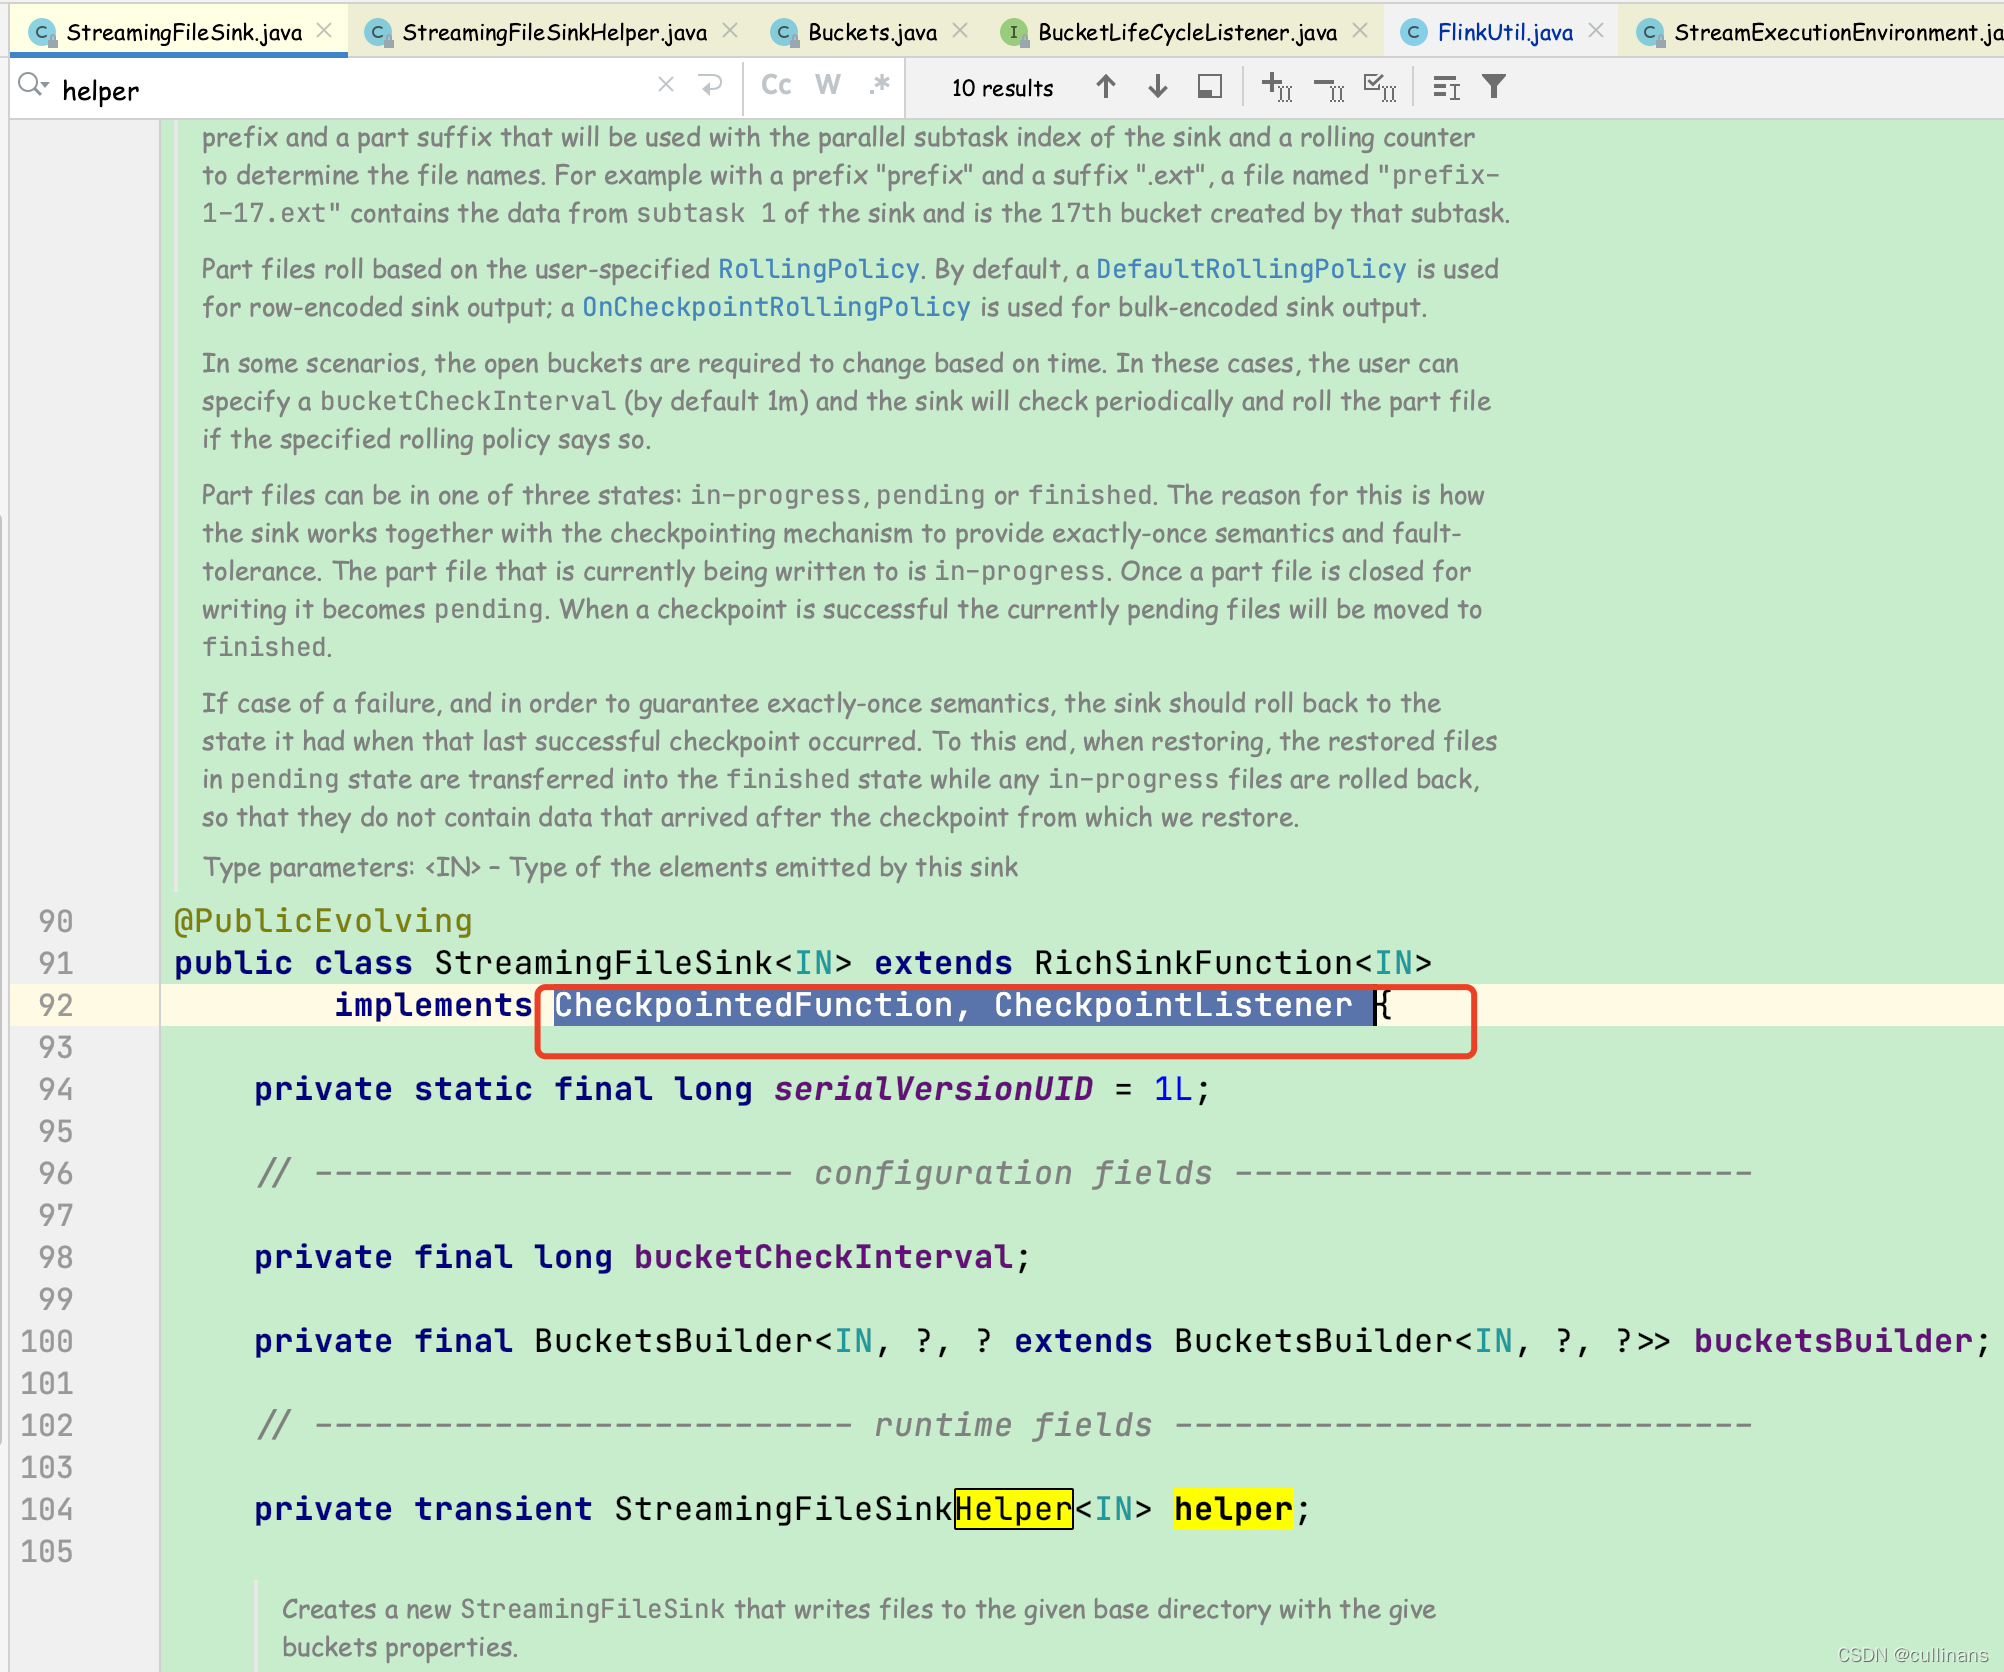Click the configuration fields comment line
Viewport: 2004px width, 1672px height.
(x=1003, y=1173)
